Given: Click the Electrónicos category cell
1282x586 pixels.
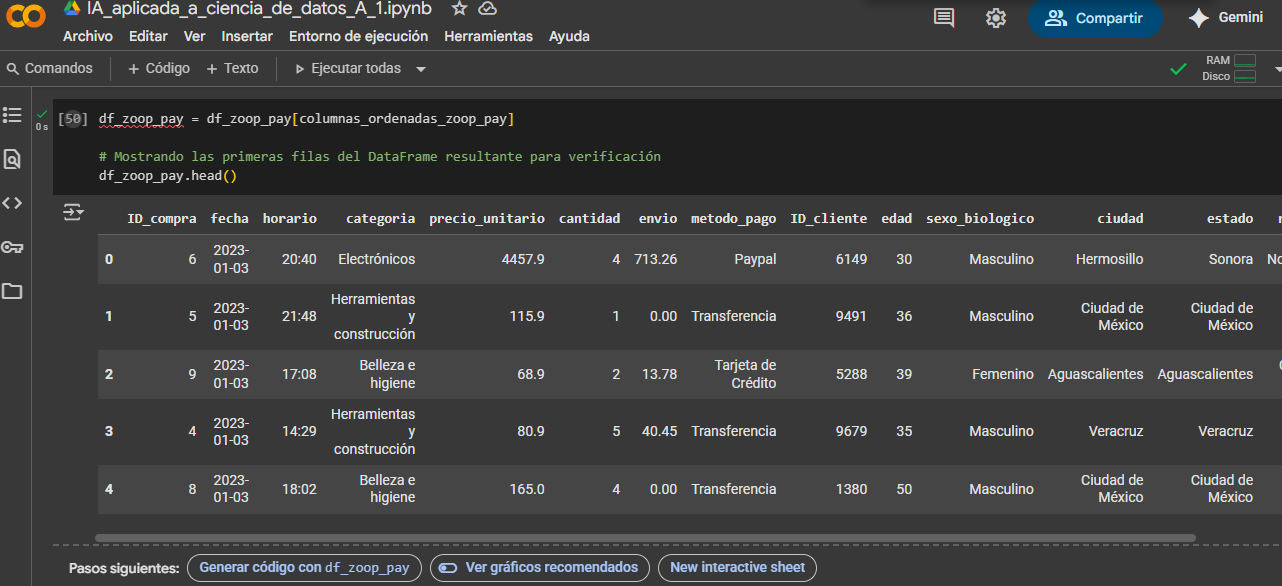Looking at the screenshot, I should pos(377,259).
